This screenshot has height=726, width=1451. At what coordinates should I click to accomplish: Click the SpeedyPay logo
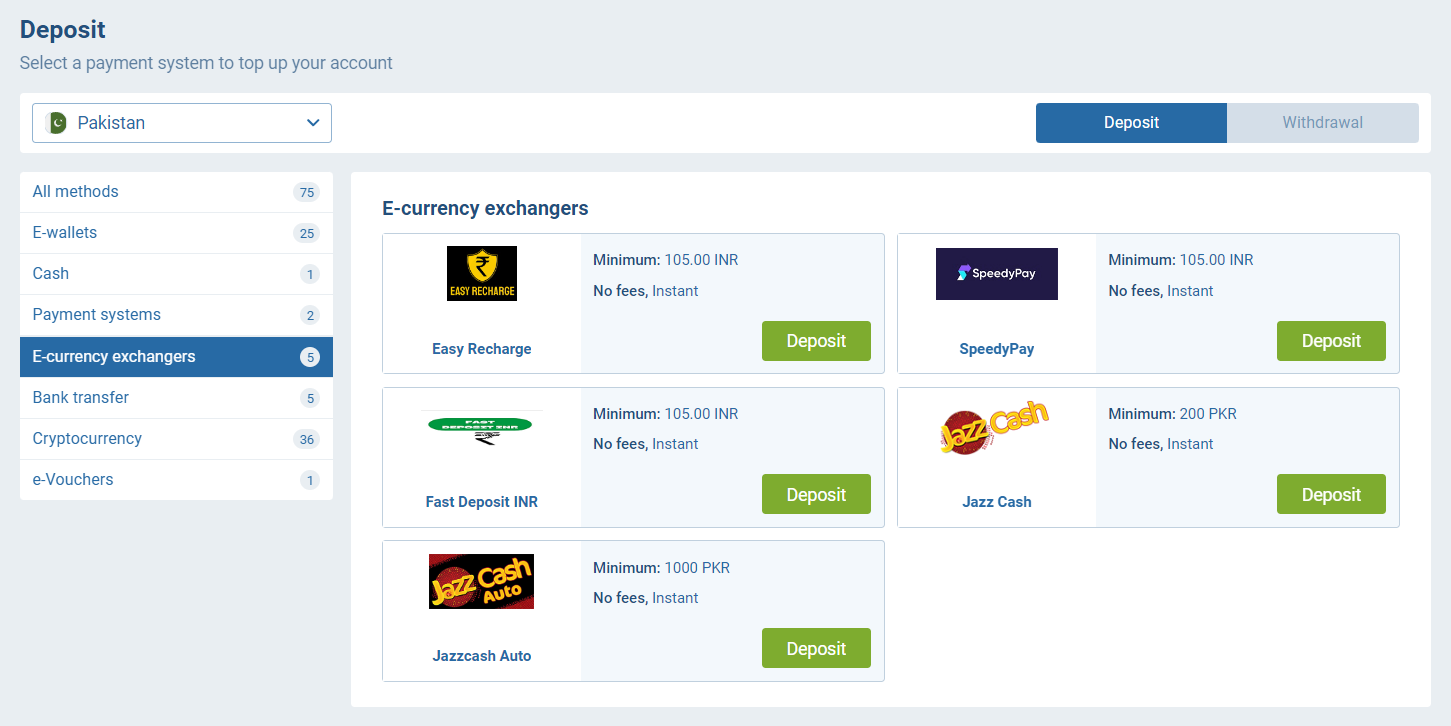pyautogui.click(x=996, y=273)
